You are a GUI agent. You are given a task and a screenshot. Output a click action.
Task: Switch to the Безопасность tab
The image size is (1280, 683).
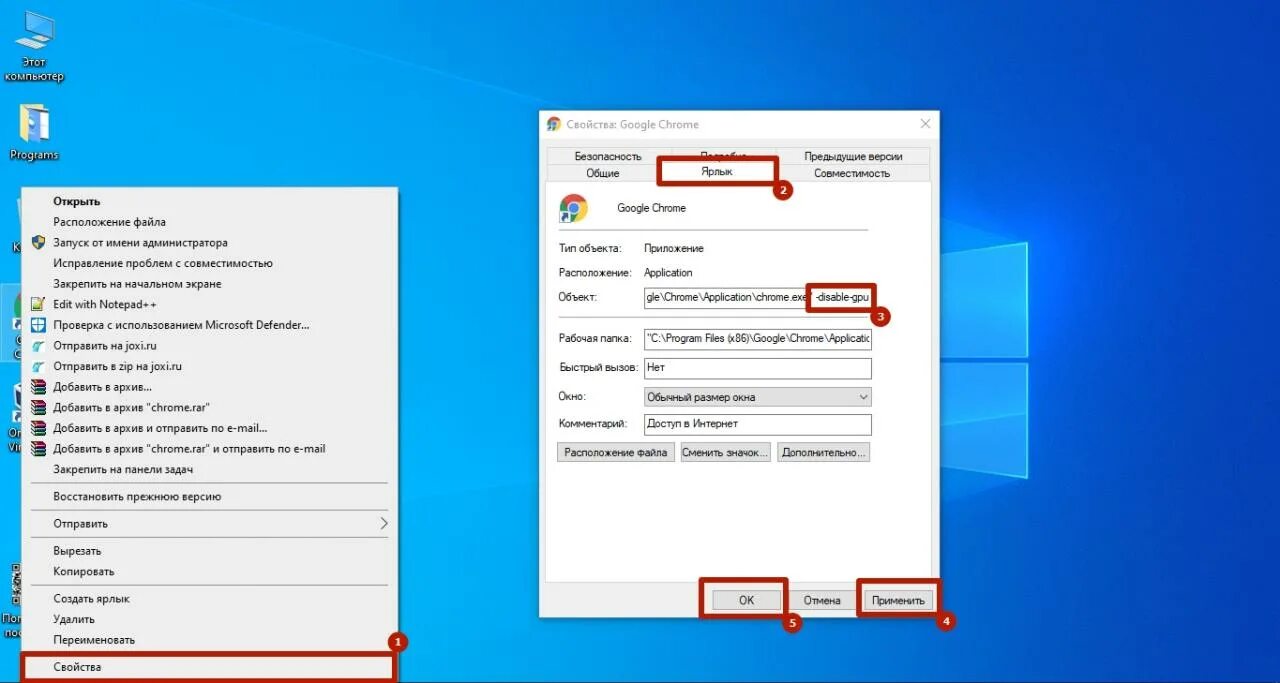coord(608,156)
